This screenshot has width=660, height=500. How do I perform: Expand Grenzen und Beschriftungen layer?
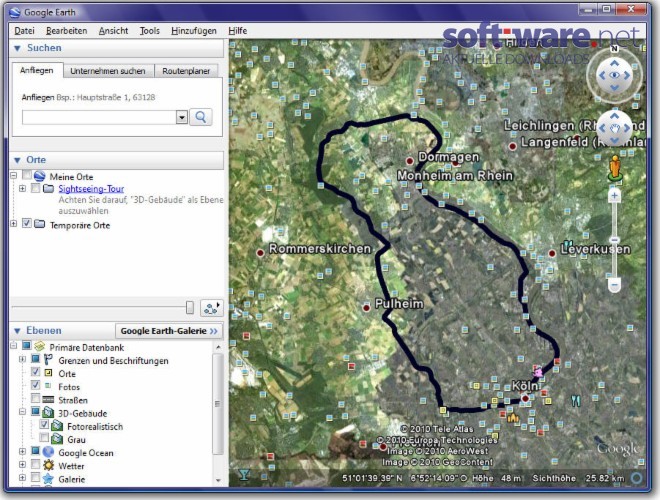click(x=22, y=359)
